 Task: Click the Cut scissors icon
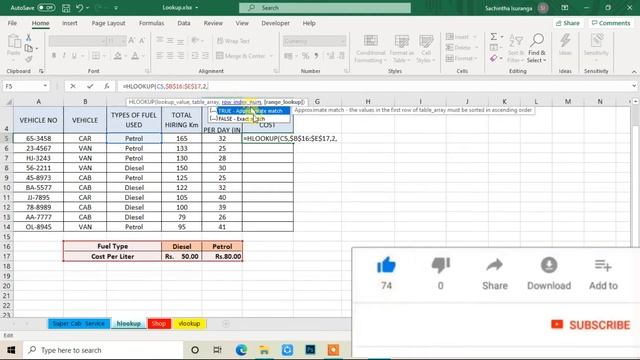[29, 38]
